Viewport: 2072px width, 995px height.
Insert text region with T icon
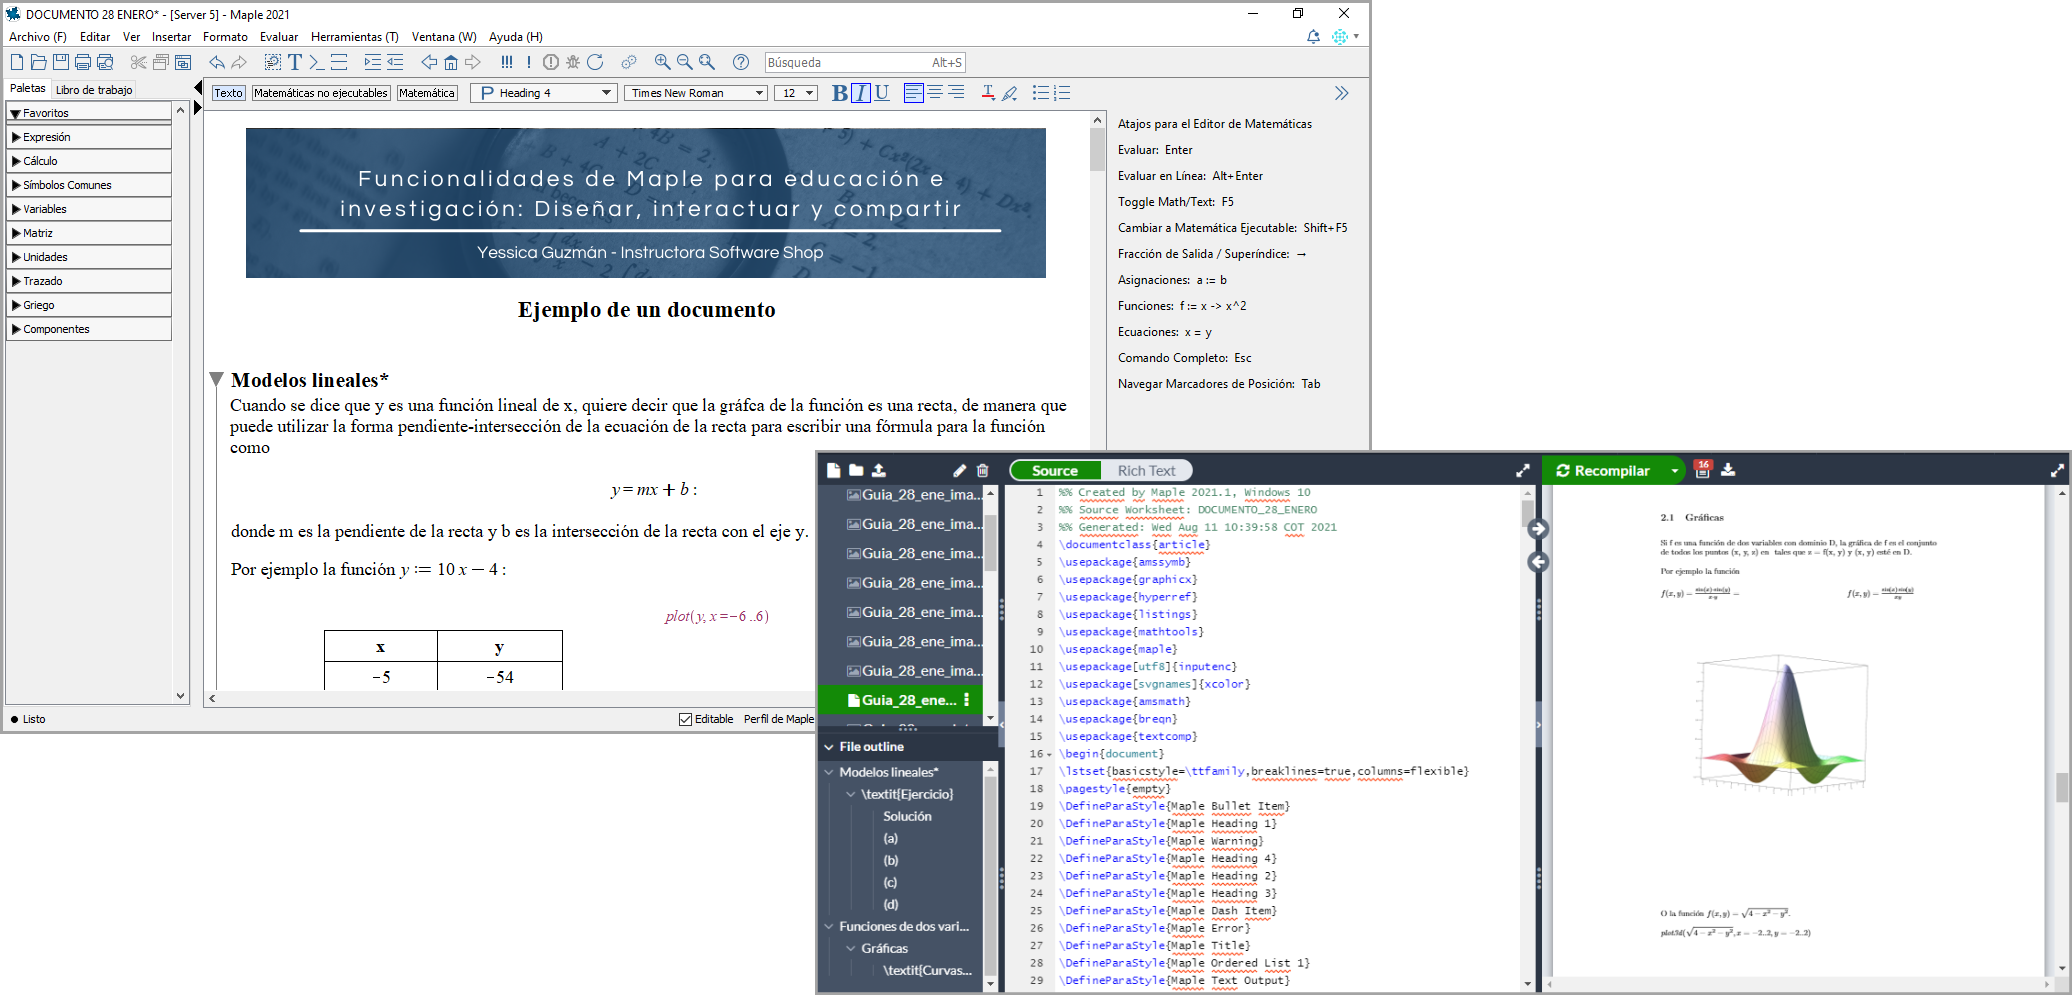click(295, 62)
